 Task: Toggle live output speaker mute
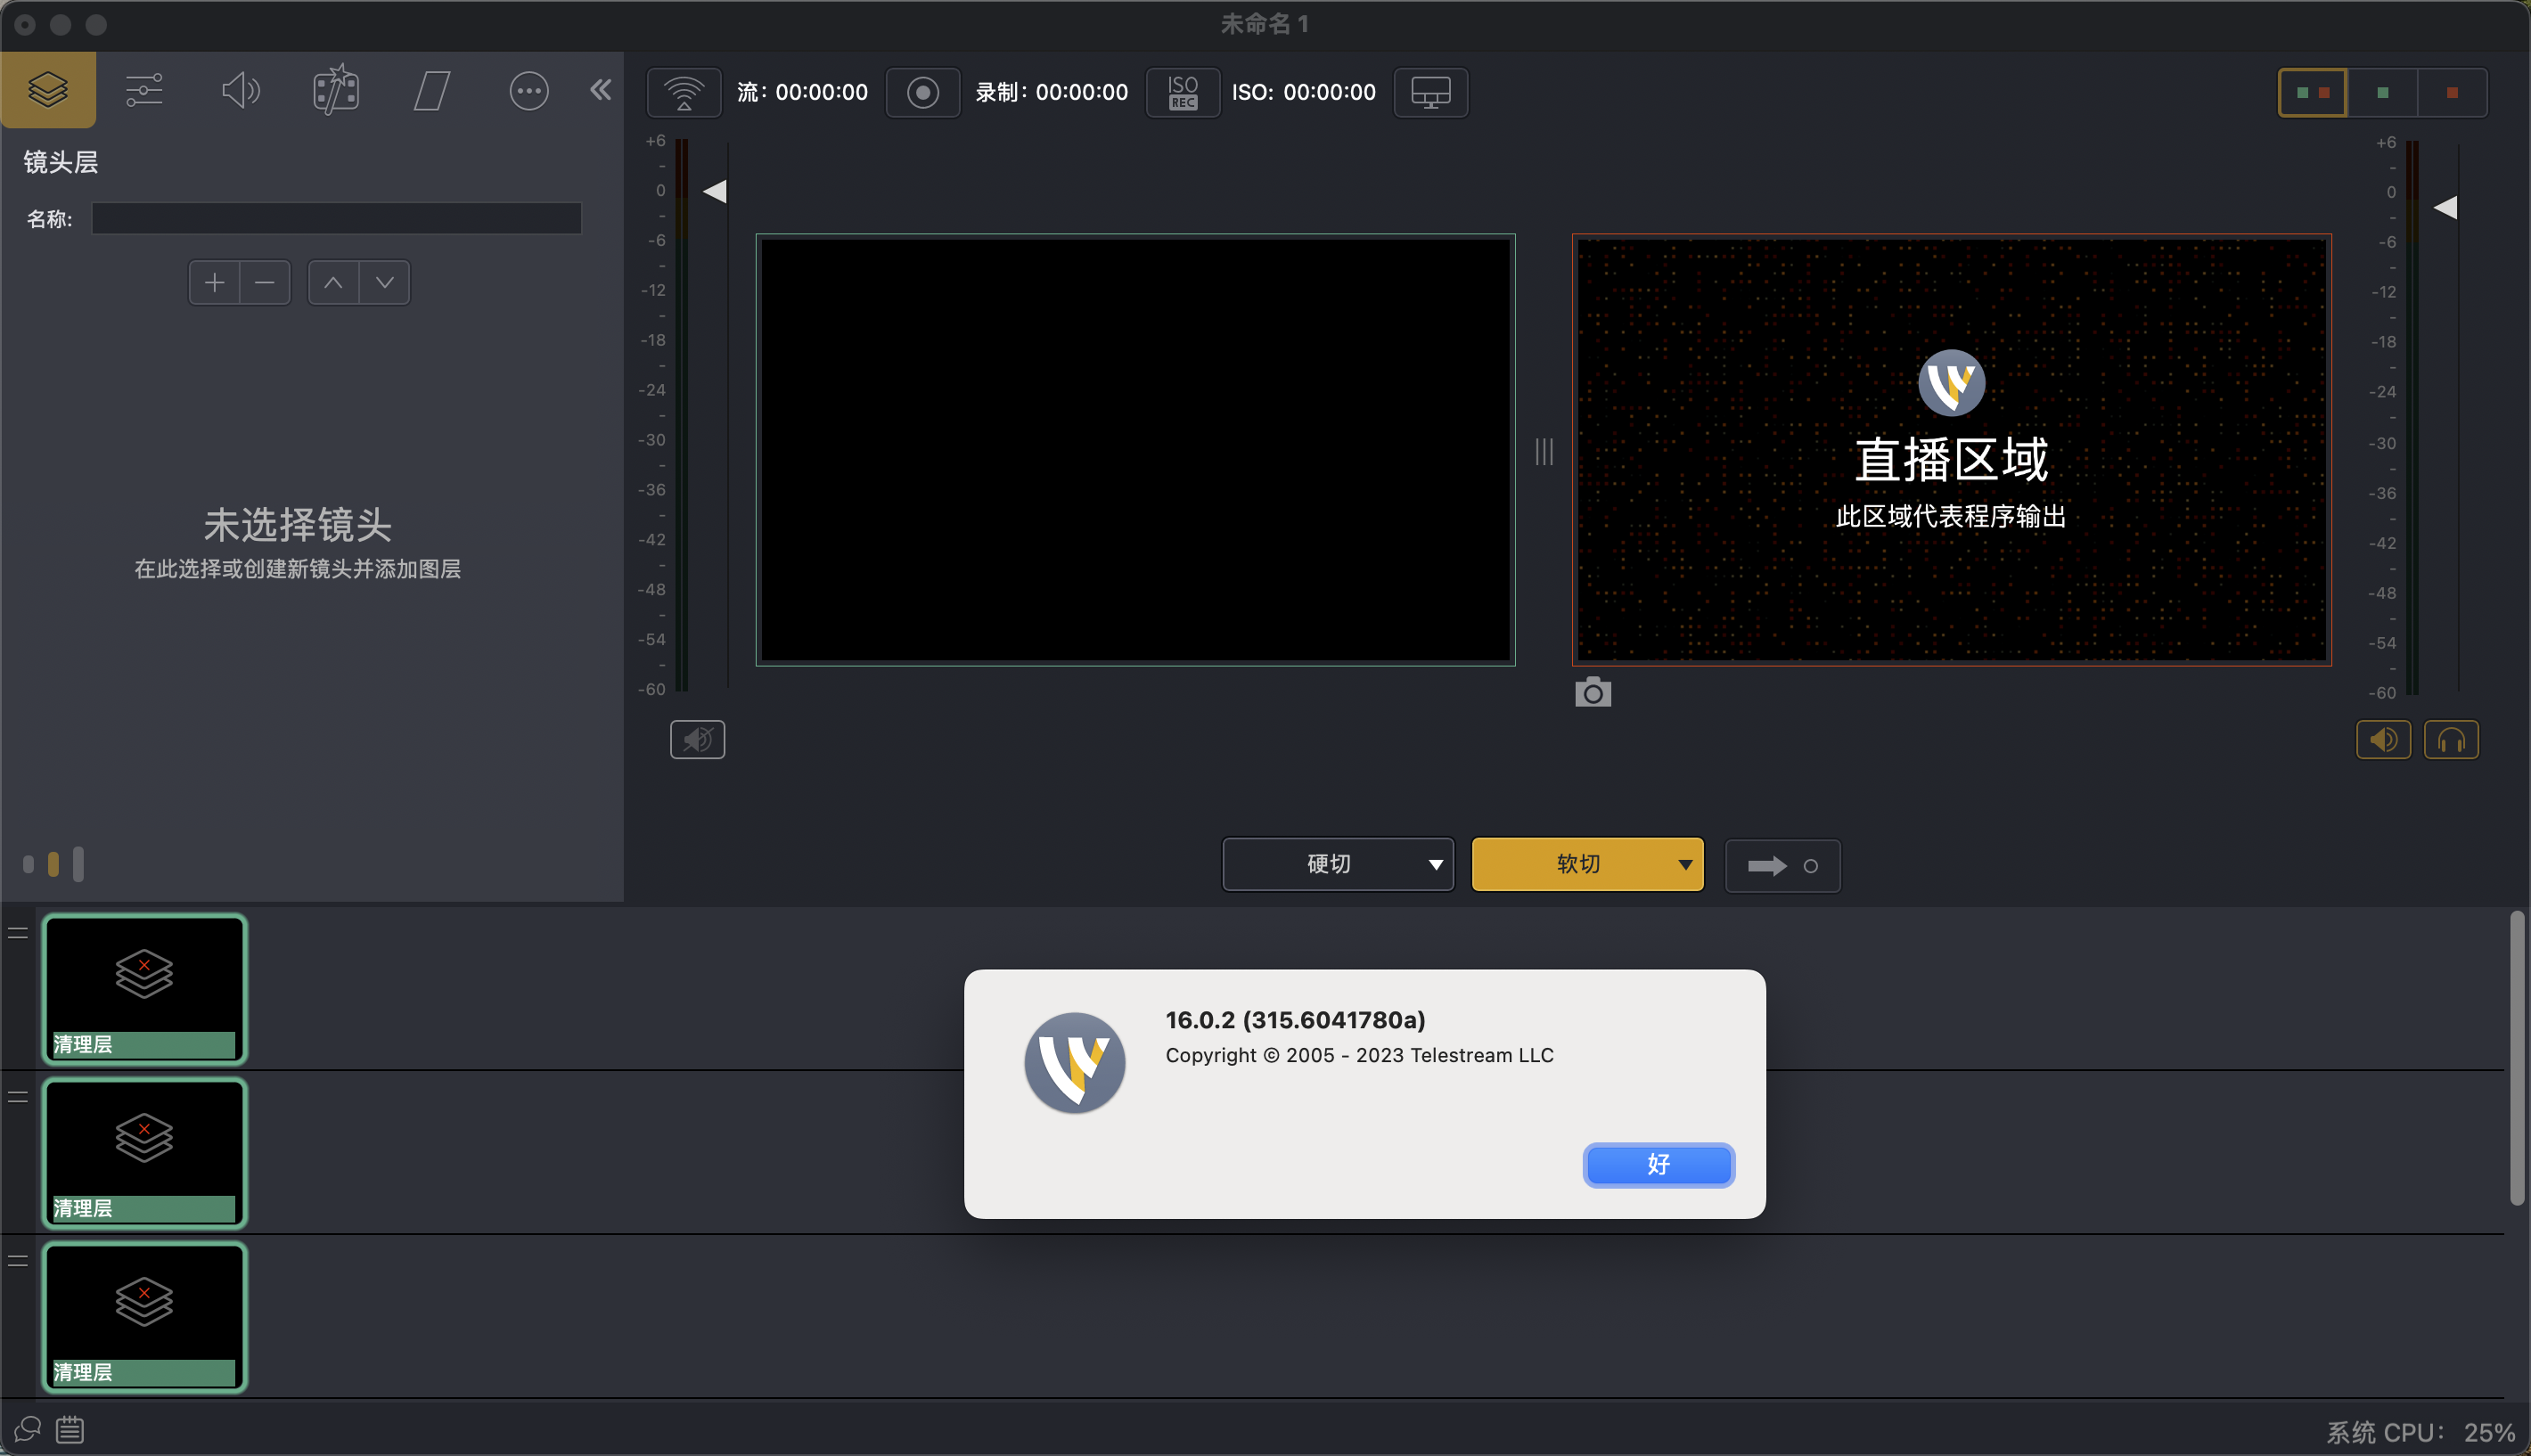[x=2383, y=740]
